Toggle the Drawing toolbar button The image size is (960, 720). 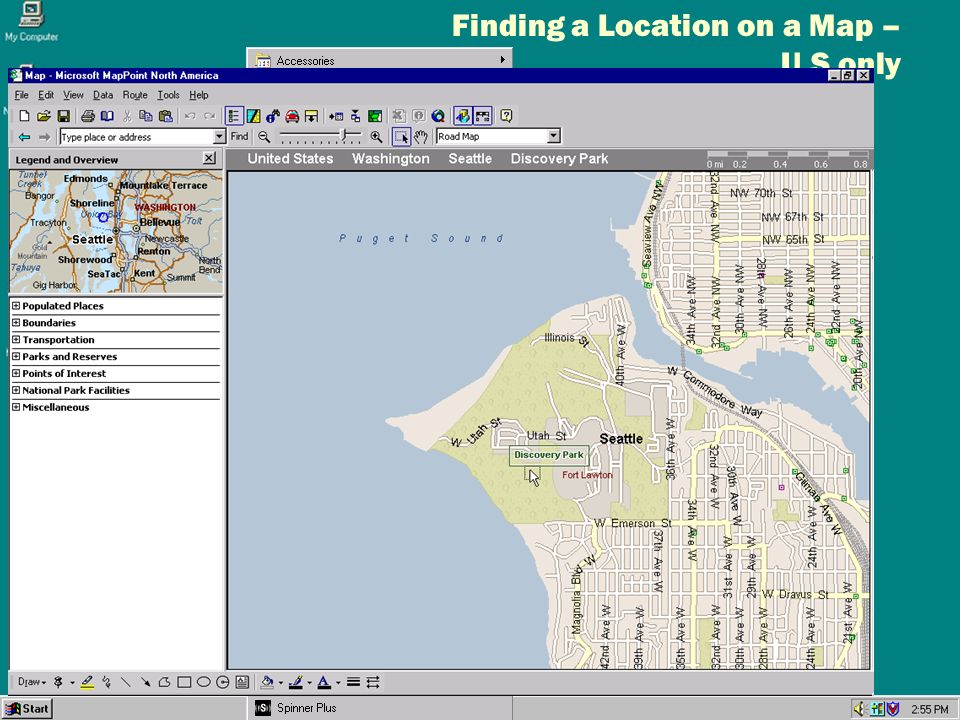click(462, 116)
